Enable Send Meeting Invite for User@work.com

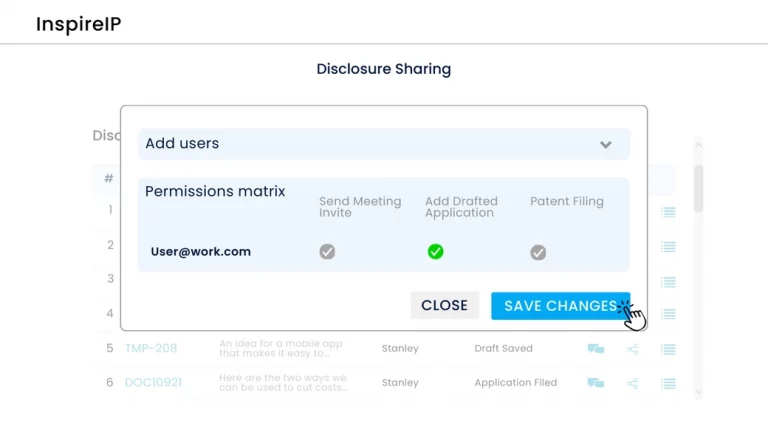pos(327,252)
